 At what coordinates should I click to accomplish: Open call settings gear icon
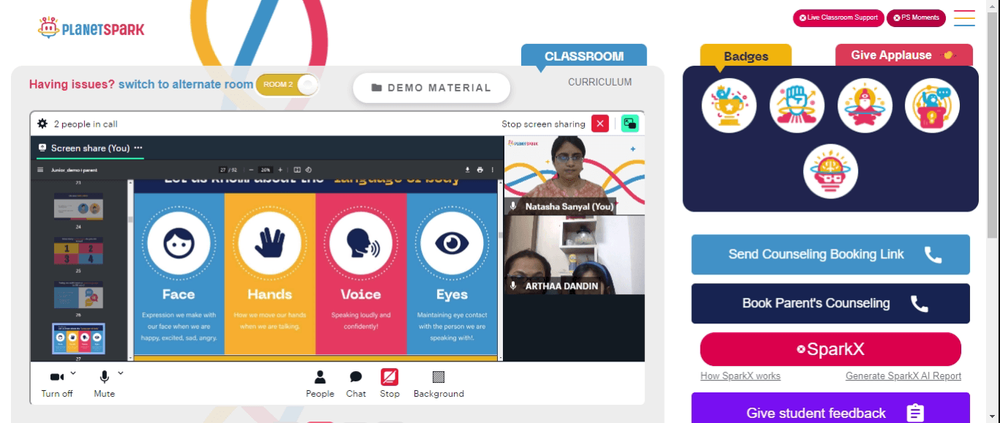42,124
